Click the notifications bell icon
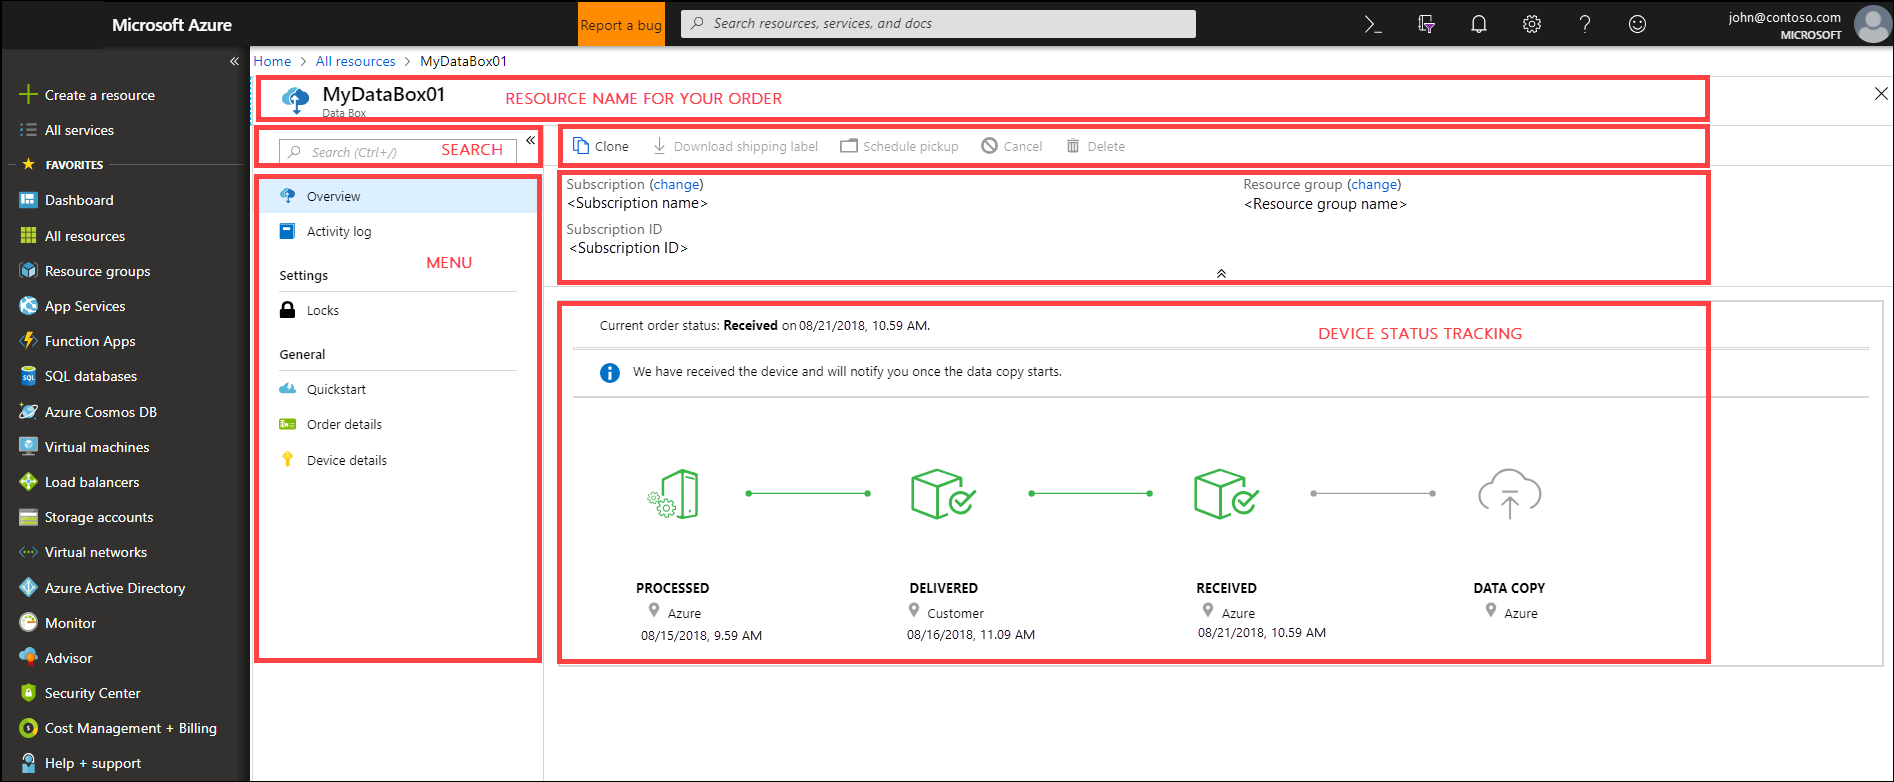 [1478, 25]
